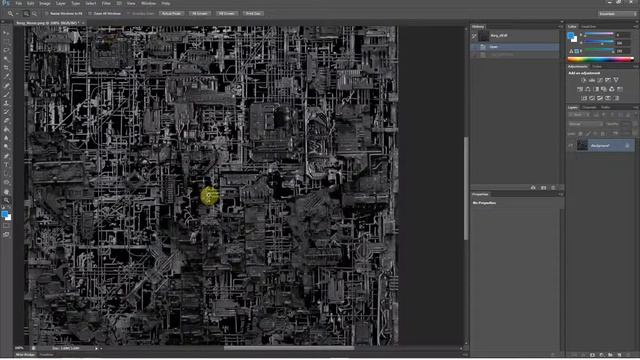Click the Zoom In mode icon in options bar
Image resolution: width=640 pixels, height=360 pixels.
coord(26,13)
